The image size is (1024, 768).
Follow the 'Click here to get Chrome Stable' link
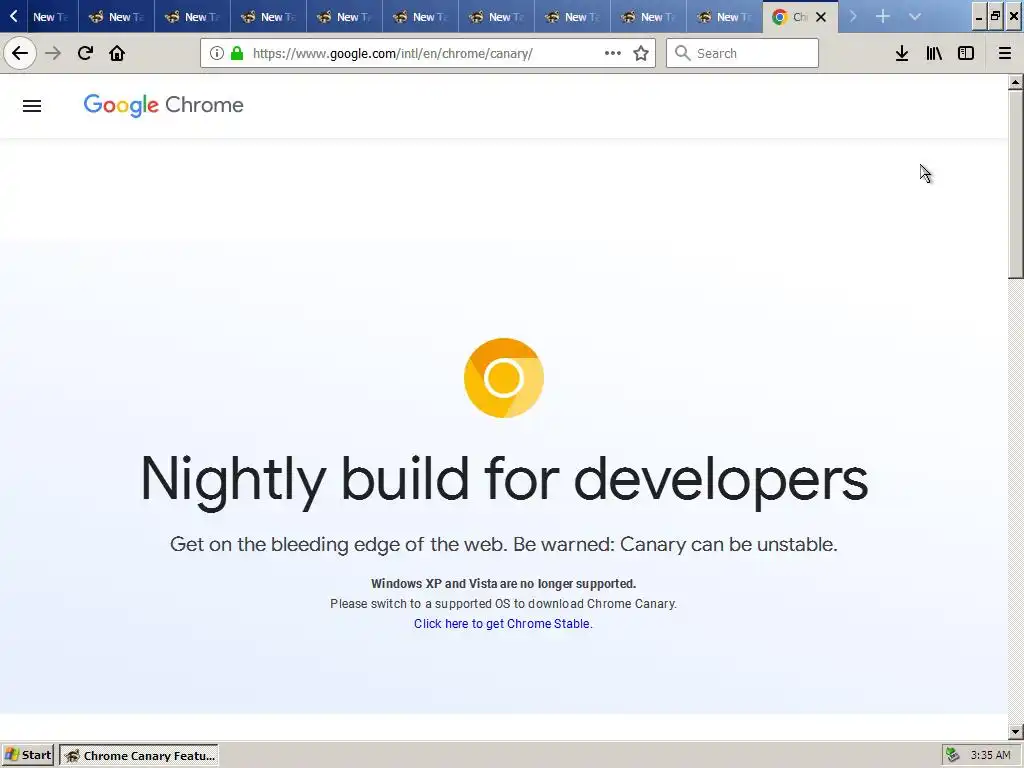click(503, 624)
